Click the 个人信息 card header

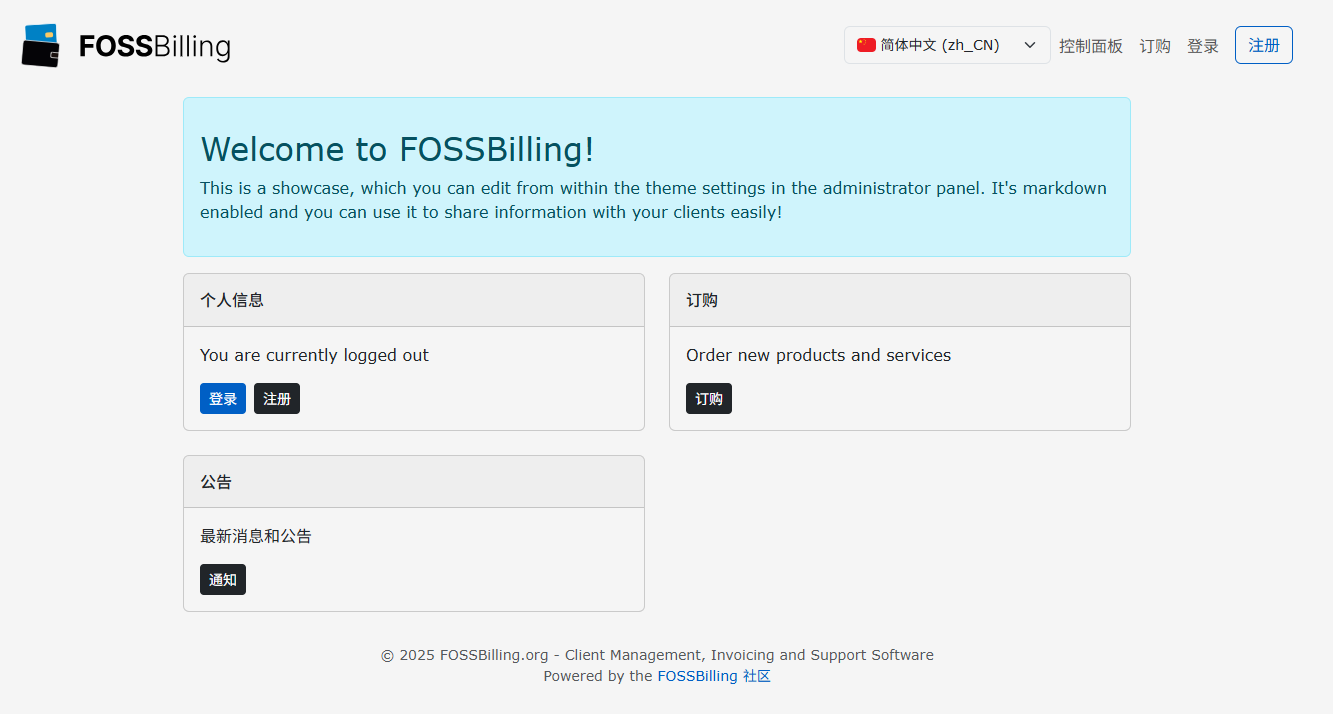(414, 300)
